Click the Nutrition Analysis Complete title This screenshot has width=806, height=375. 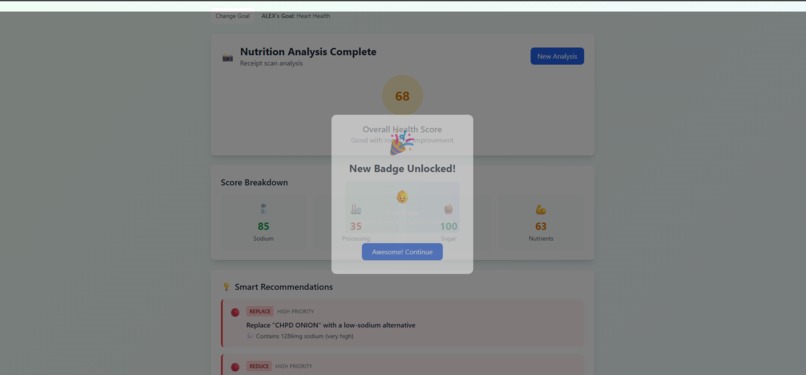point(308,52)
